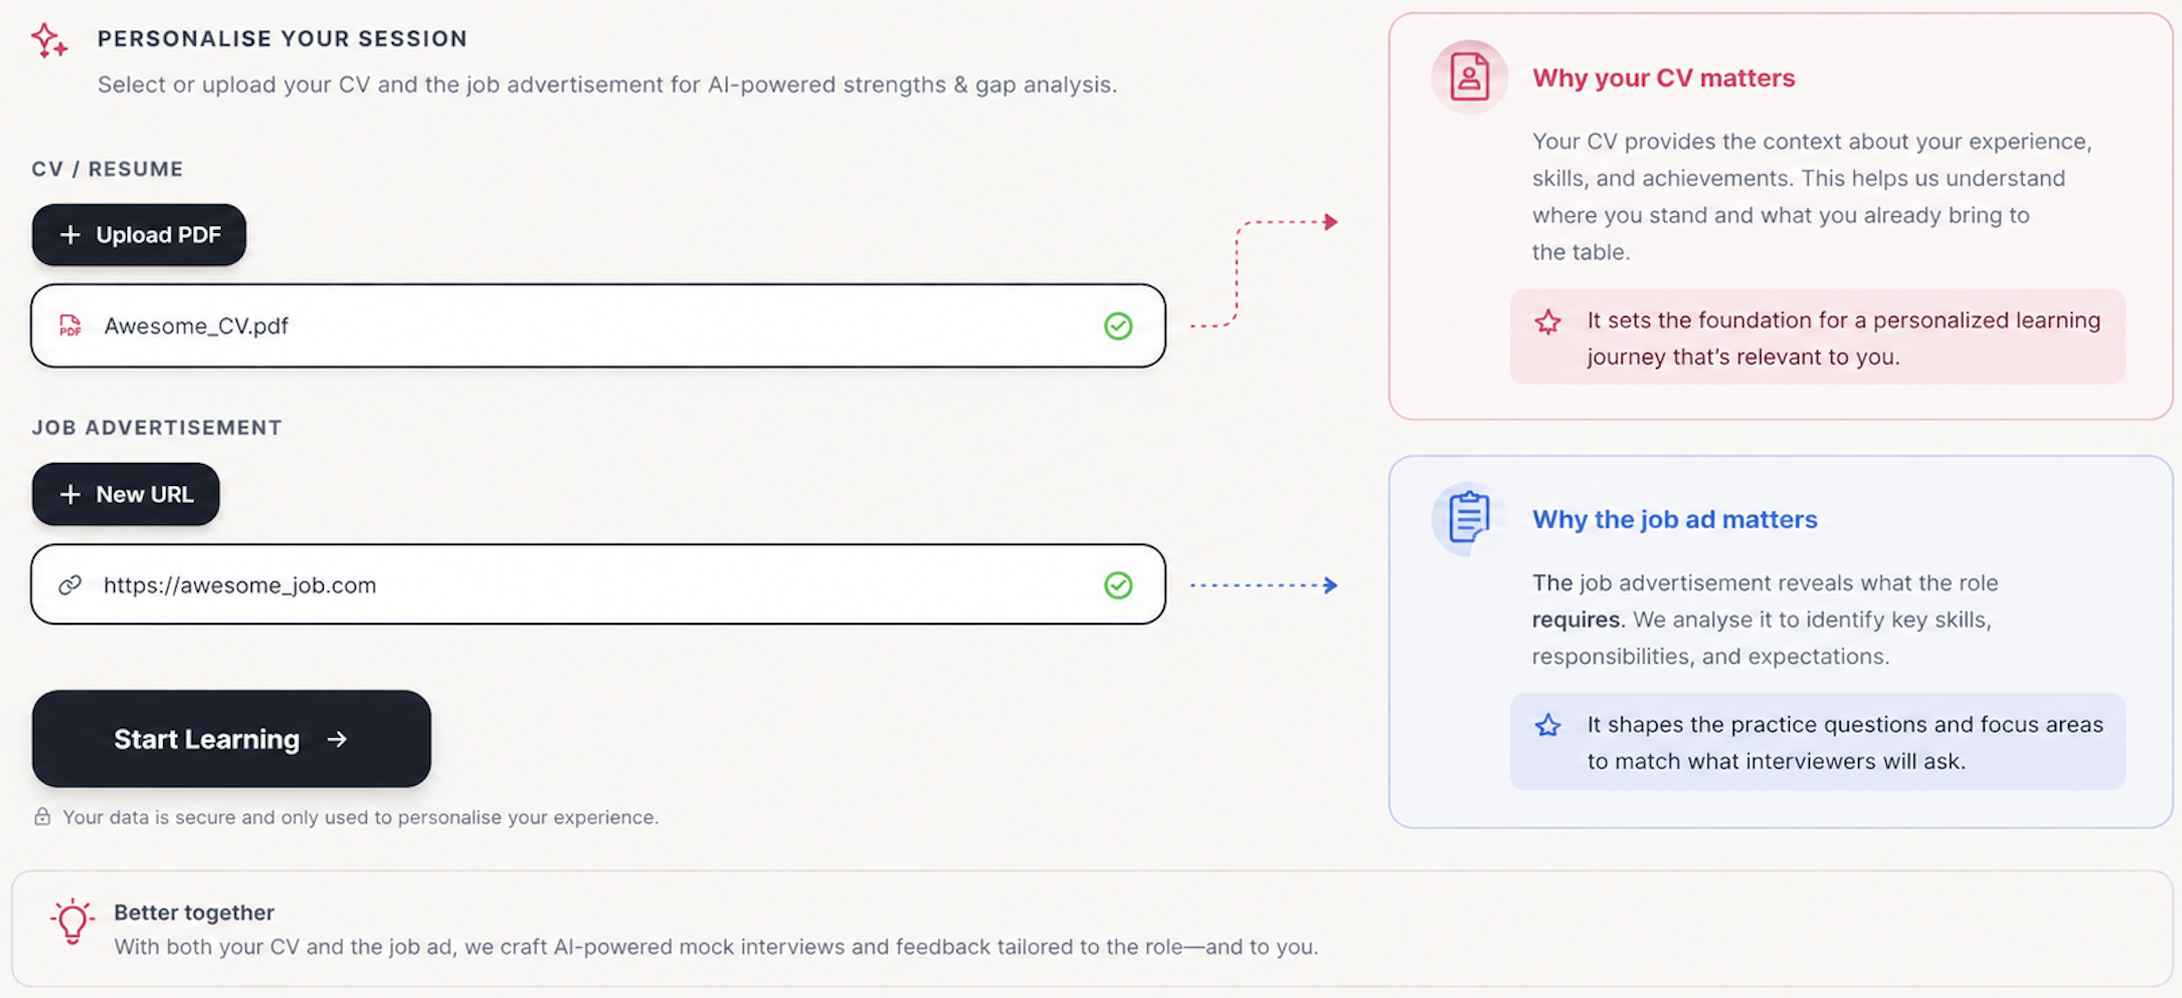Click the lightbulb icon next to Better together
Image resolution: width=2182 pixels, height=998 pixels.
point(70,921)
